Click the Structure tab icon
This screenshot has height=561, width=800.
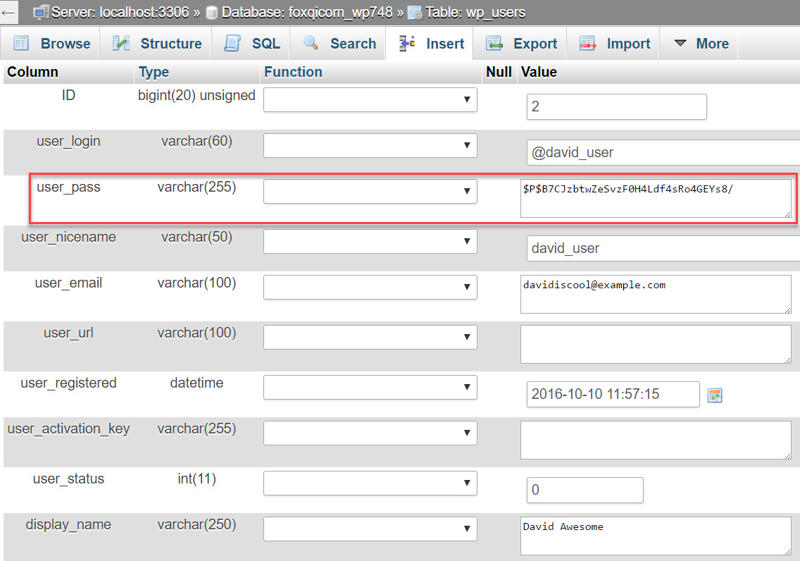pos(121,43)
